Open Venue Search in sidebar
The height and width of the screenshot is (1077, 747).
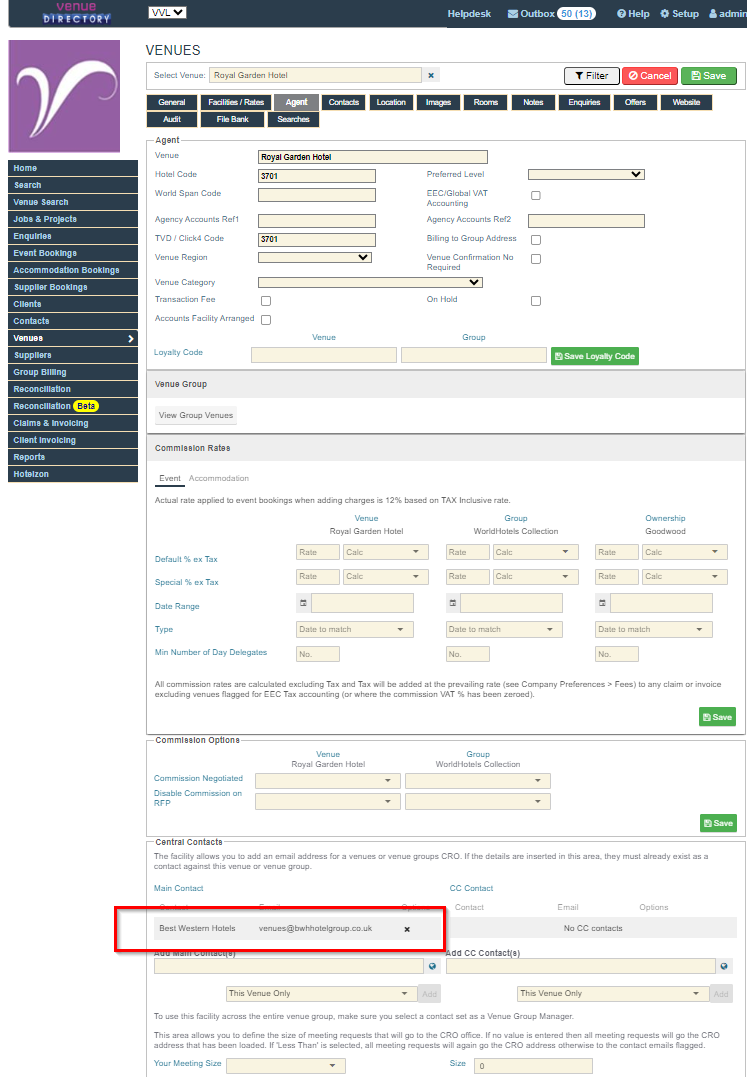[x=73, y=202]
